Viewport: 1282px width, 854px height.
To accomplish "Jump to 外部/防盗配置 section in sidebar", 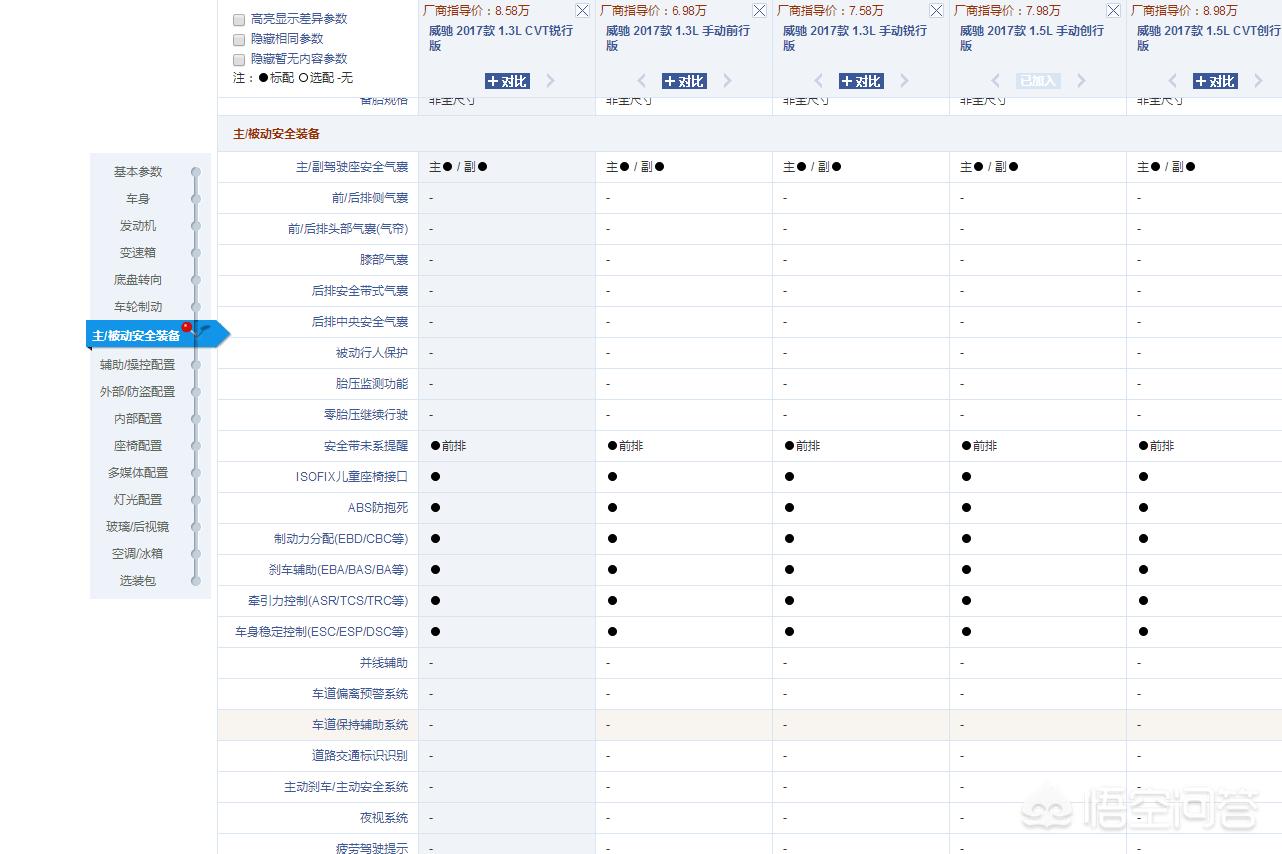I will point(138,392).
